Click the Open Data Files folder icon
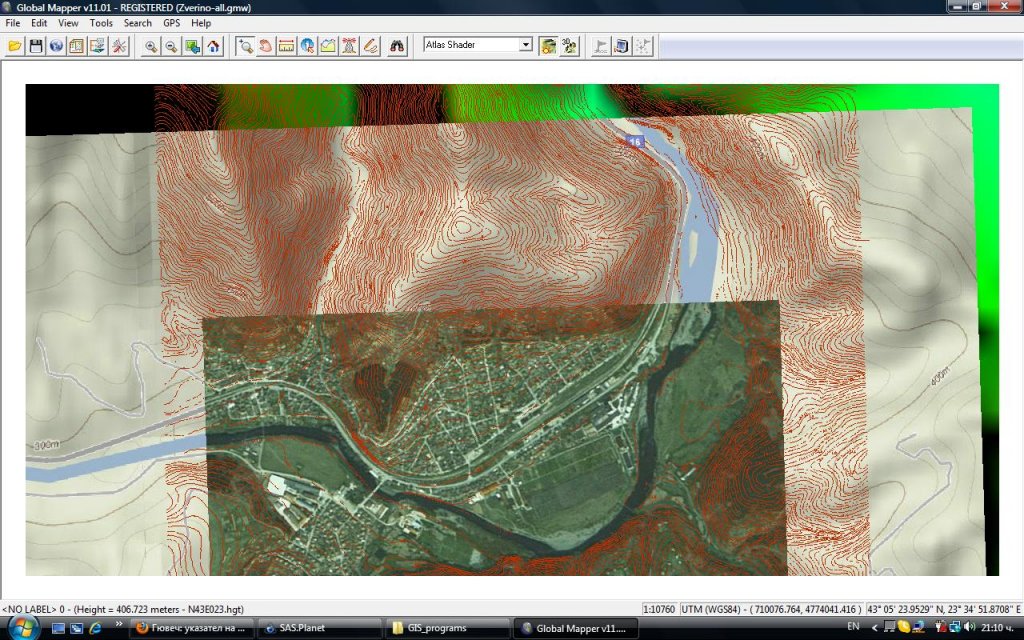Image resolution: width=1024 pixels, height=640 pixels. tap(15, 45)
